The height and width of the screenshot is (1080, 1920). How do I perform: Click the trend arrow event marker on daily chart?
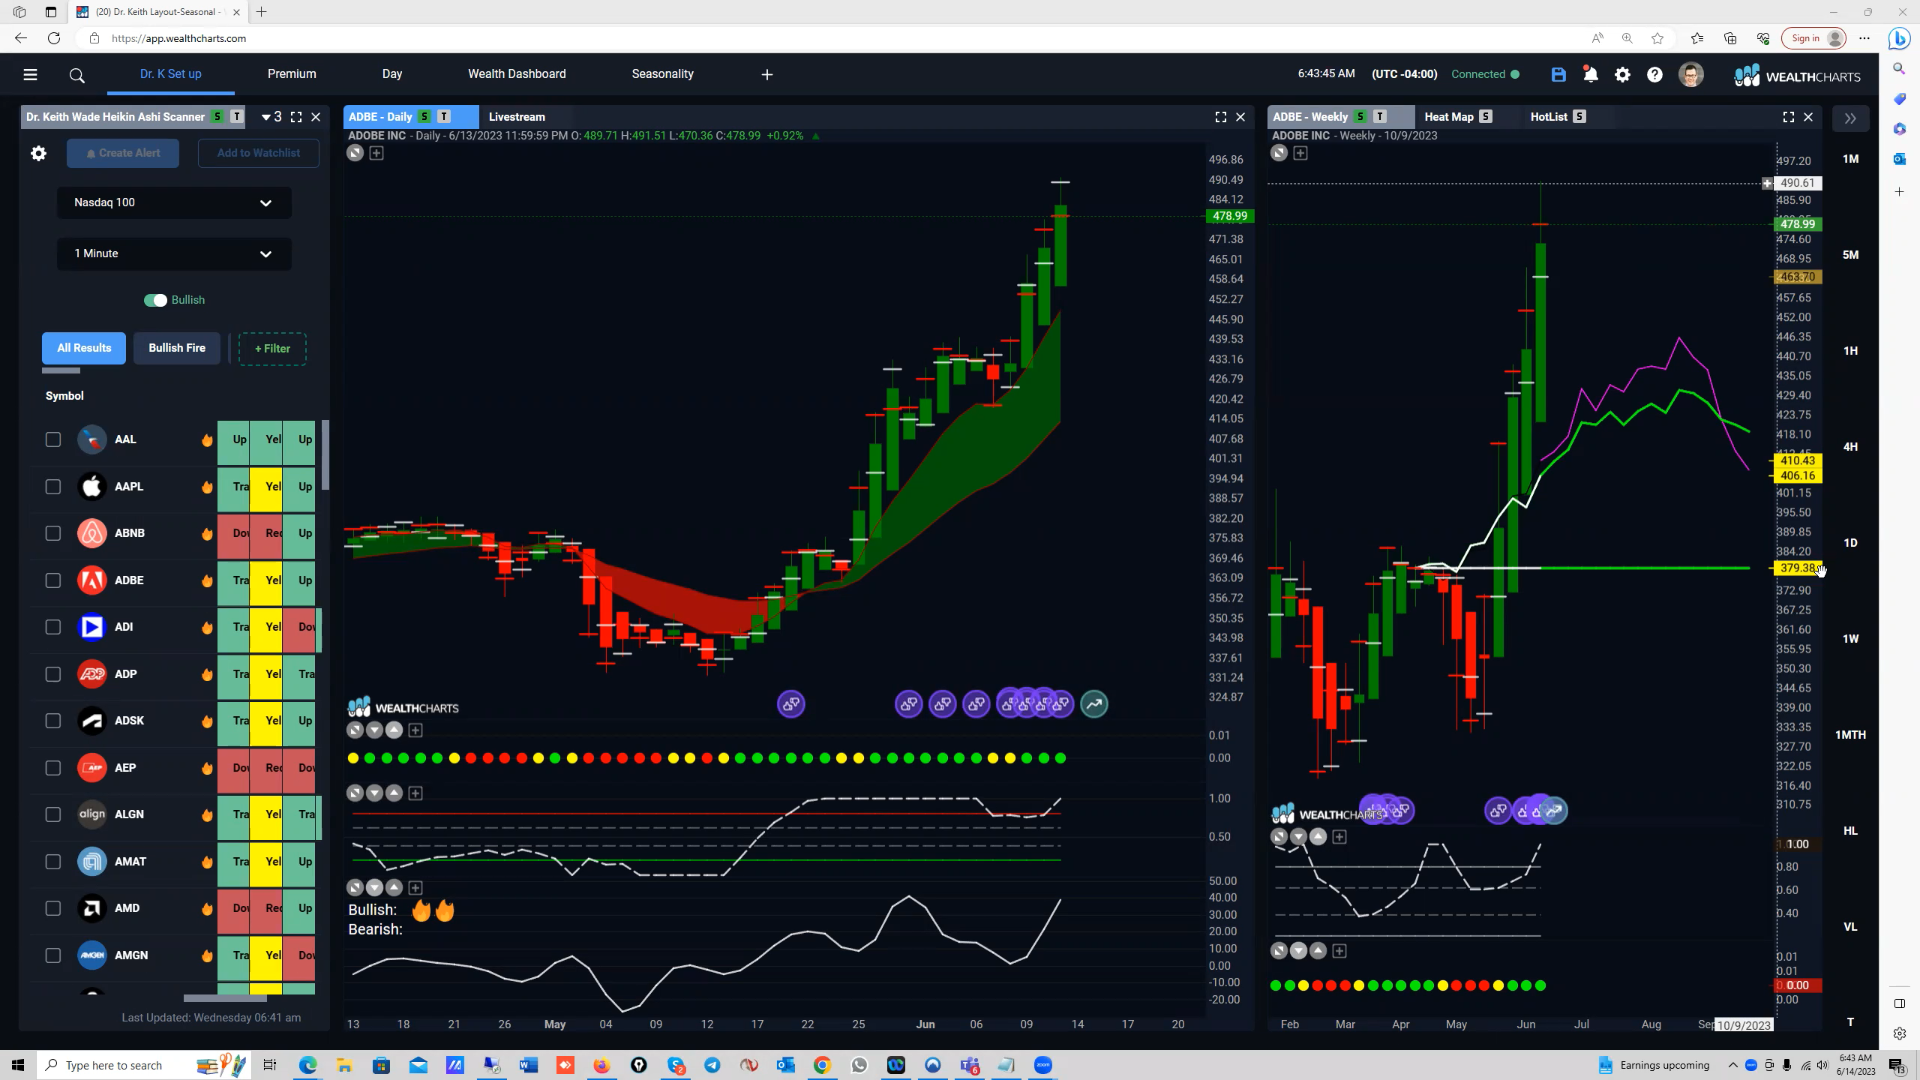point(1094,704)
